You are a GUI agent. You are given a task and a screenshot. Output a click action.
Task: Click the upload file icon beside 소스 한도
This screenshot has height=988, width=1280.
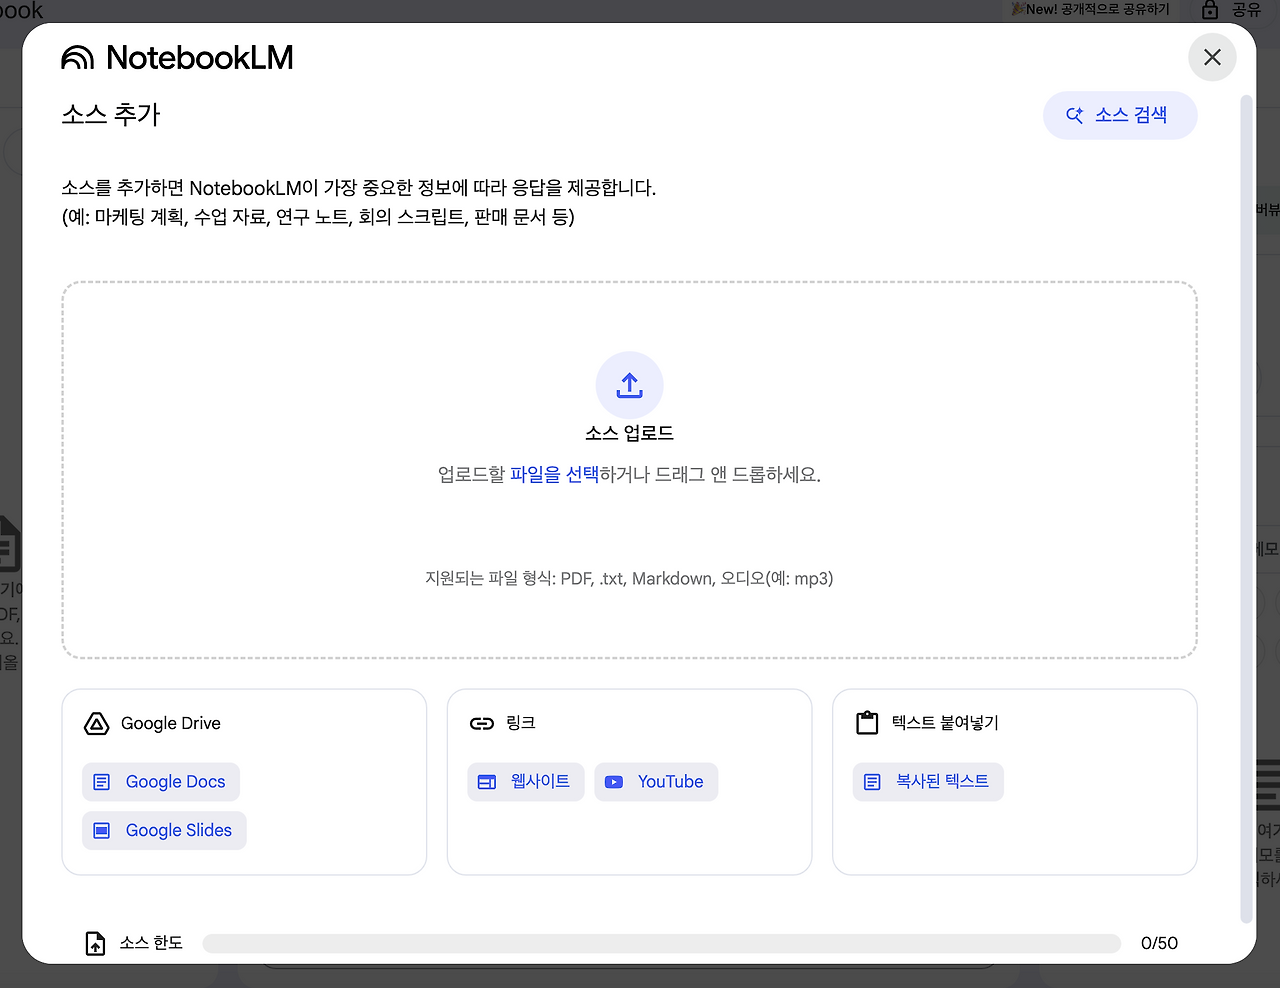(95, 943)
